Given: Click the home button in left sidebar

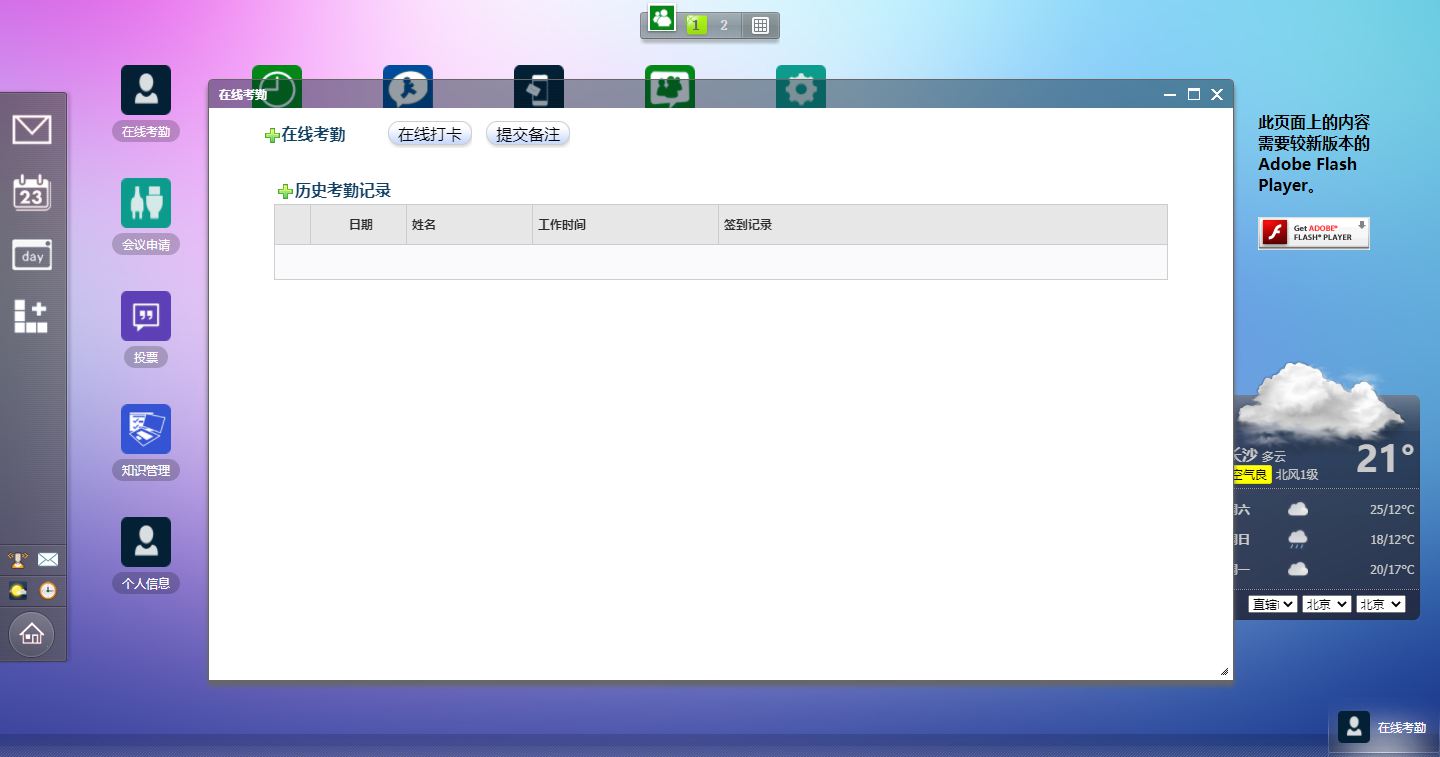Looking at the screenshot, I should pos(32,634).
